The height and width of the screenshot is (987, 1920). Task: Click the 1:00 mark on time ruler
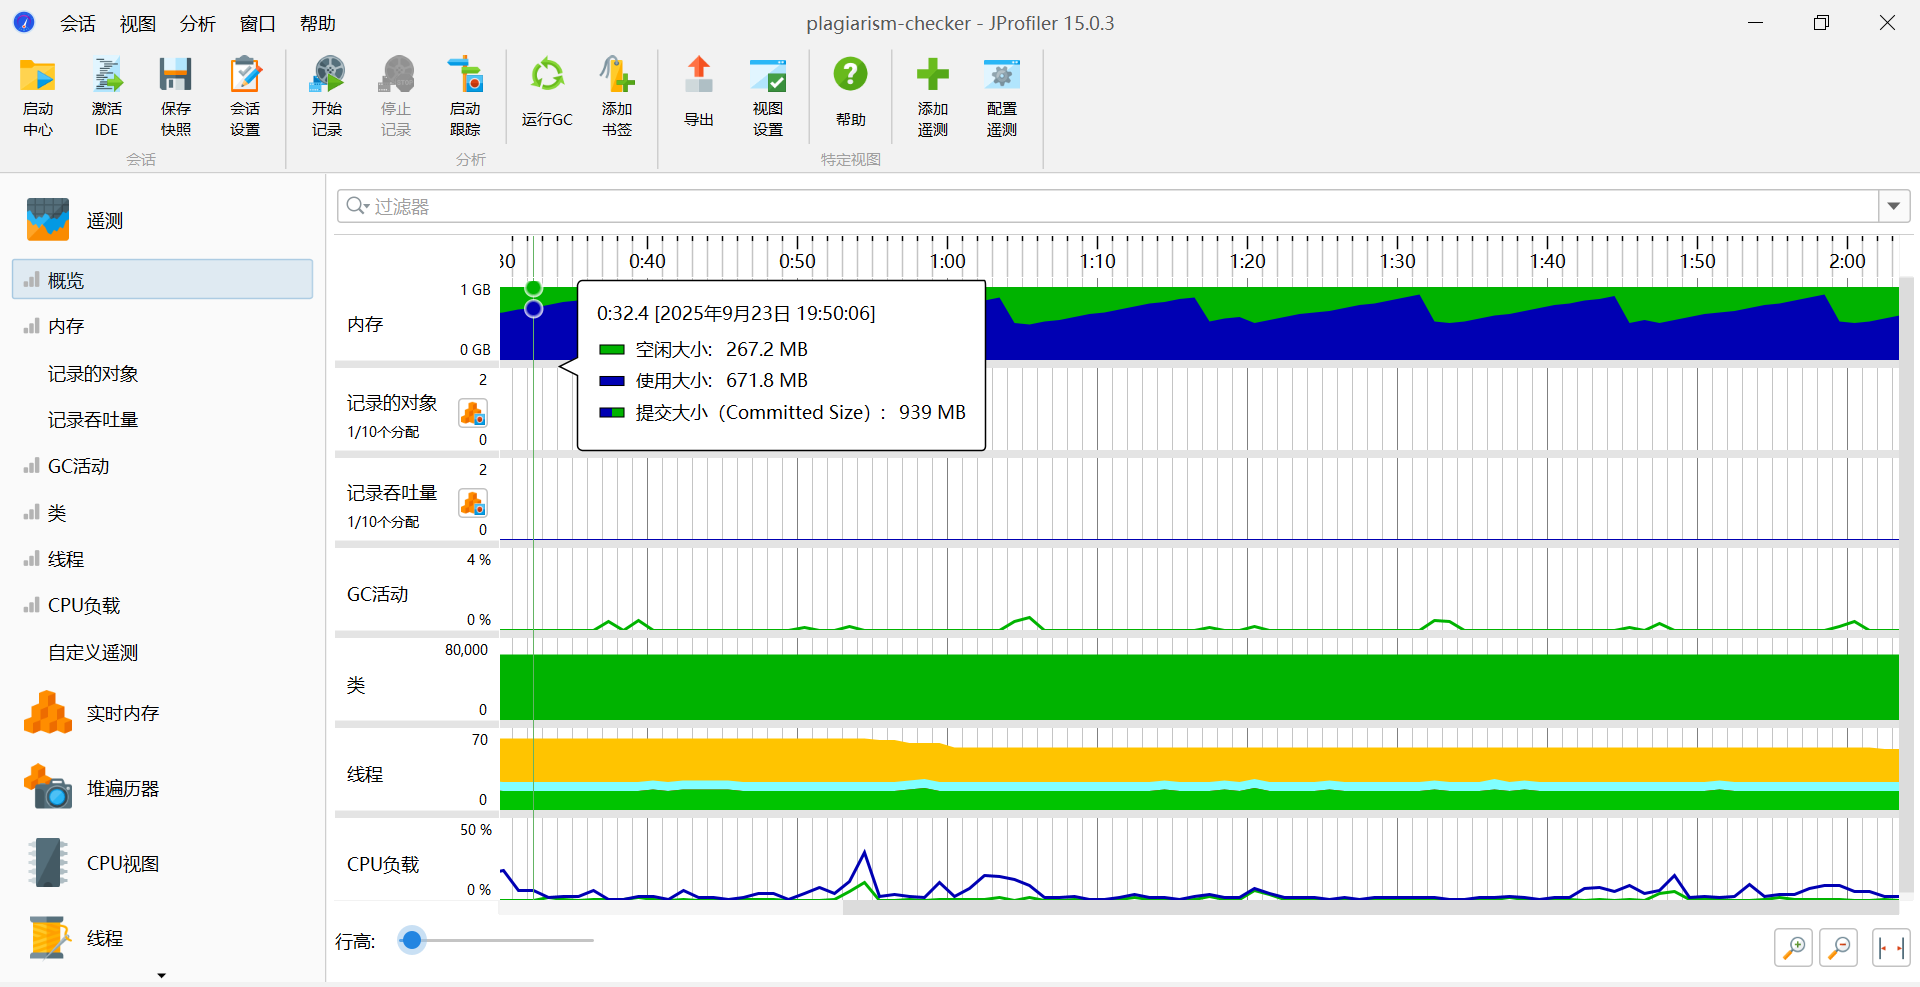click(x=948, y=261)
